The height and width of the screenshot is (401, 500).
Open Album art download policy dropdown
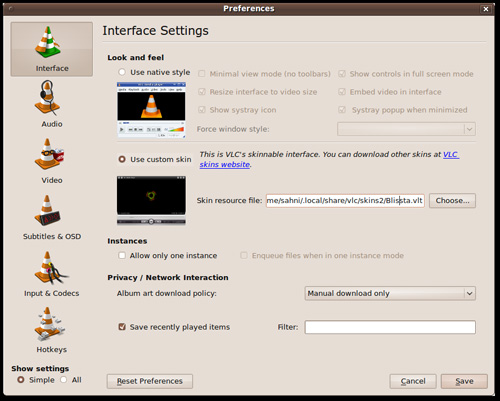pos(390,293)
